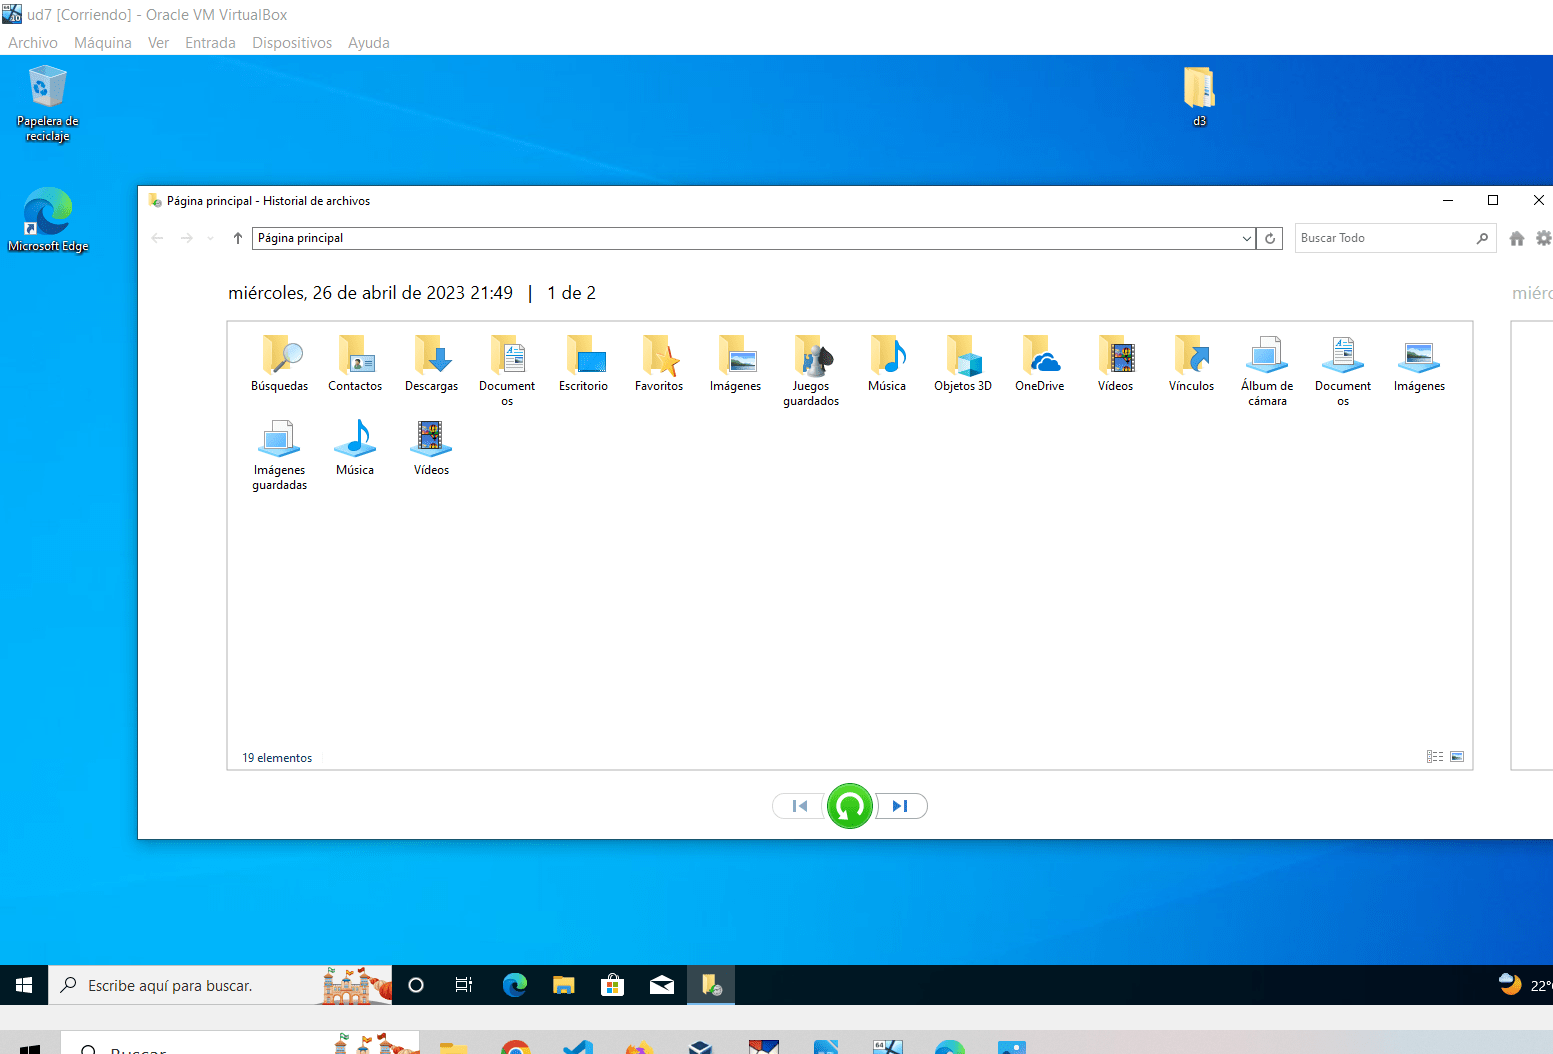Open recent locations dropdown arrow
The height and width of the screenshot is (1054, 1553).
pyautogui.click(x=210, y=238)
